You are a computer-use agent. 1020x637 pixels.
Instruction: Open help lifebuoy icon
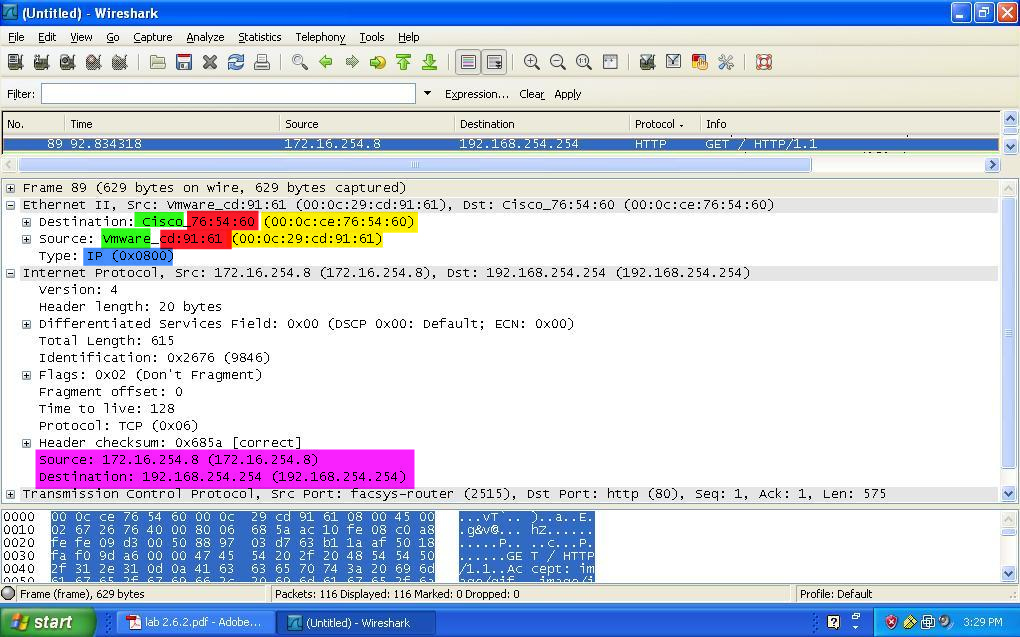coord(764,62)
